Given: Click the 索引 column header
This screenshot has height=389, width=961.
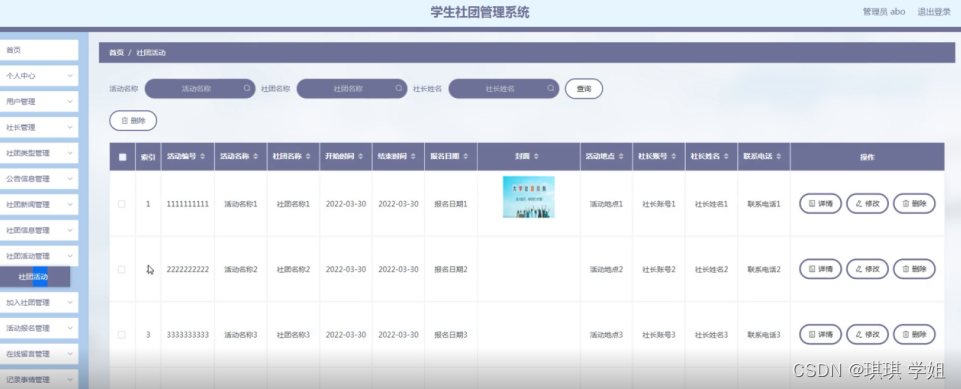Looking at the screenshot, I should coord(148,157).
